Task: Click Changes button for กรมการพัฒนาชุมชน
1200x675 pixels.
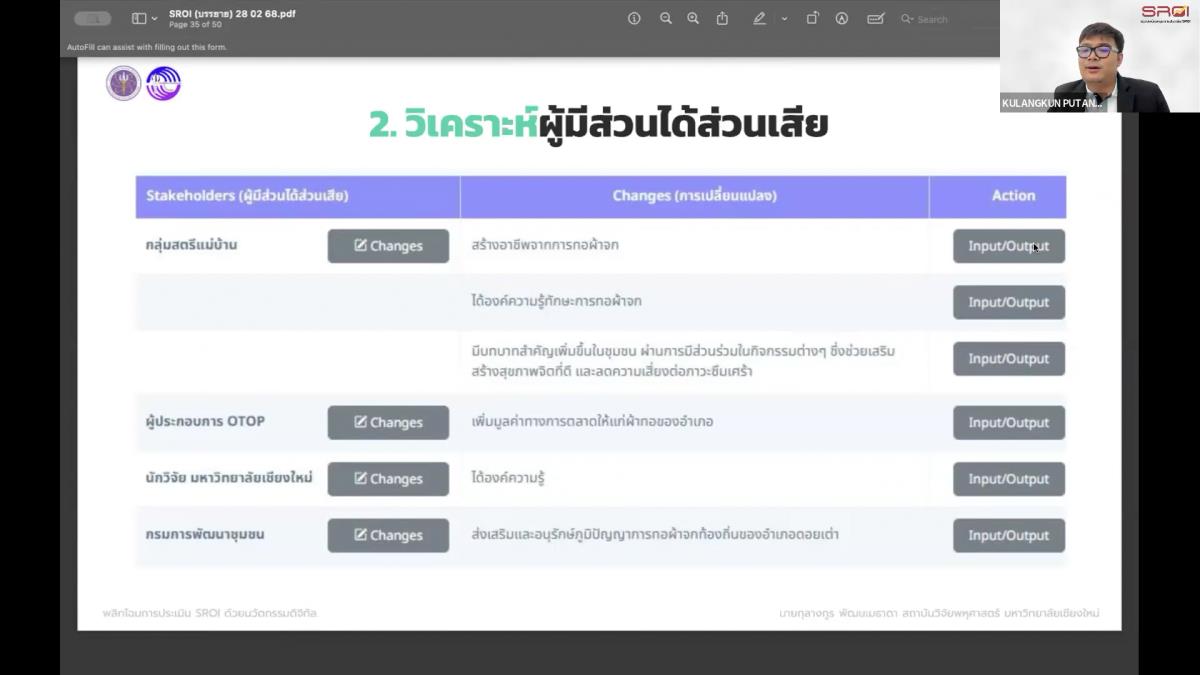Action: point(388,535)
